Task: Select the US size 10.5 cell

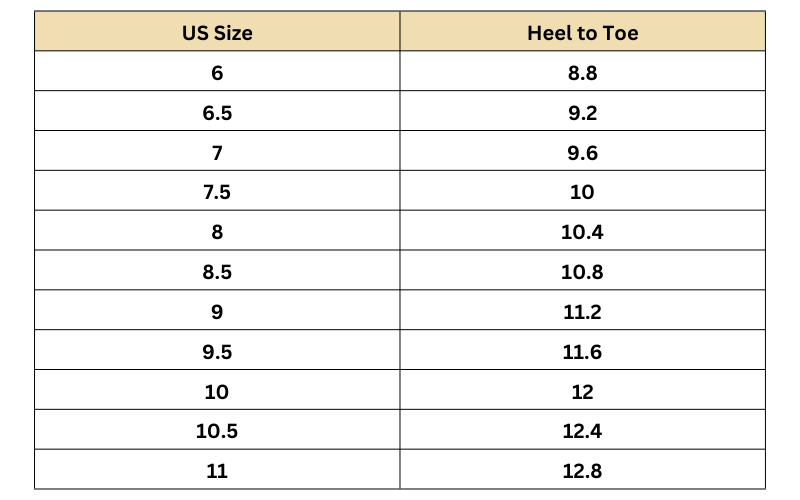Action: [x=217, y=431]
